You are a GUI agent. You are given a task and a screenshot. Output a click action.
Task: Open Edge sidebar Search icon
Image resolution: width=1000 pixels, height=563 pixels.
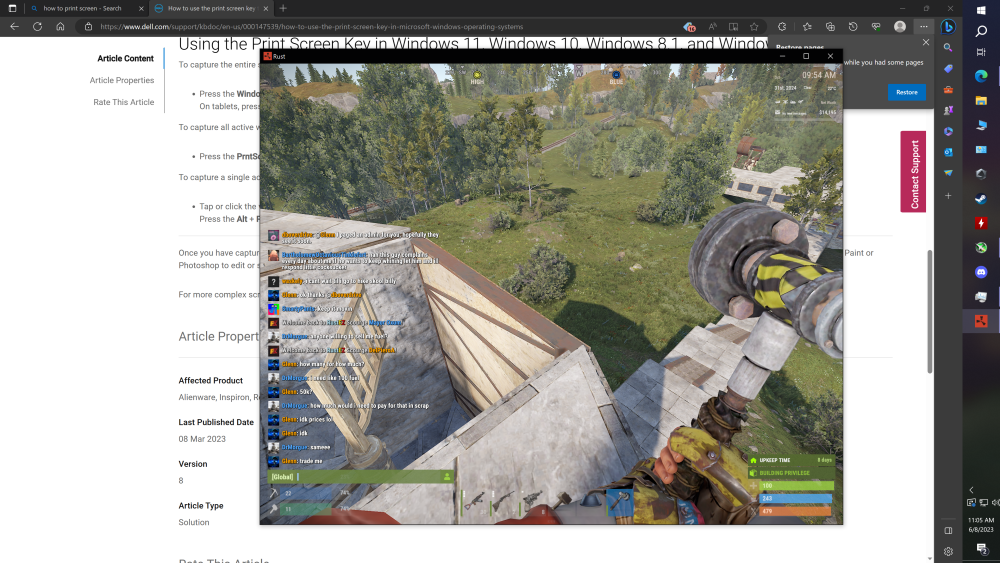pyautogui.click(x=948, y=48)
